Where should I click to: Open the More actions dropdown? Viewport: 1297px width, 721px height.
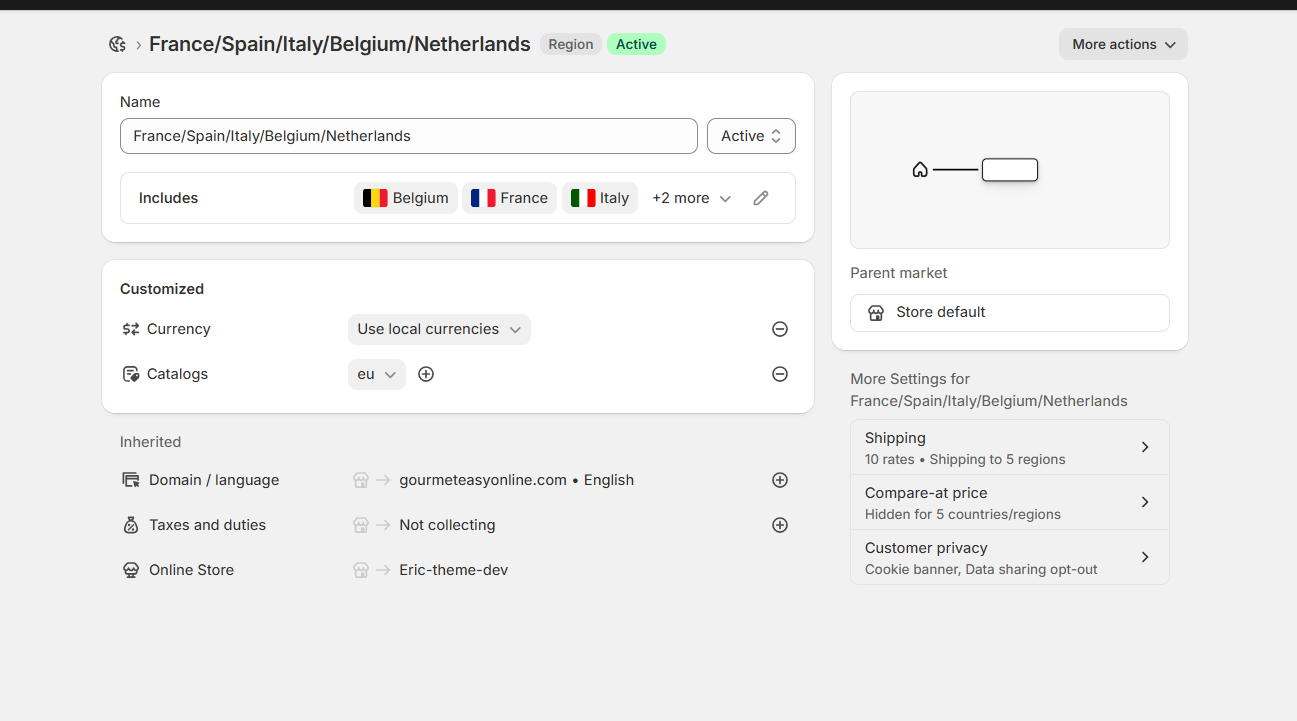click(x=1123, y=44)
